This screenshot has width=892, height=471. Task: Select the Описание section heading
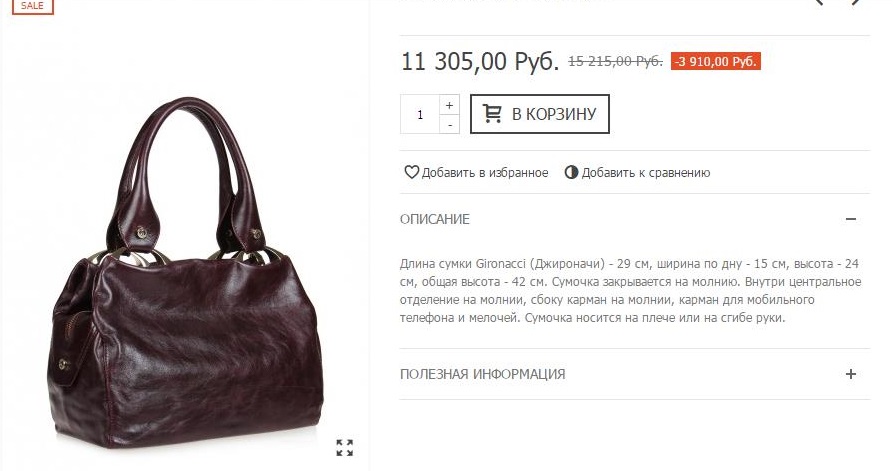435,219
